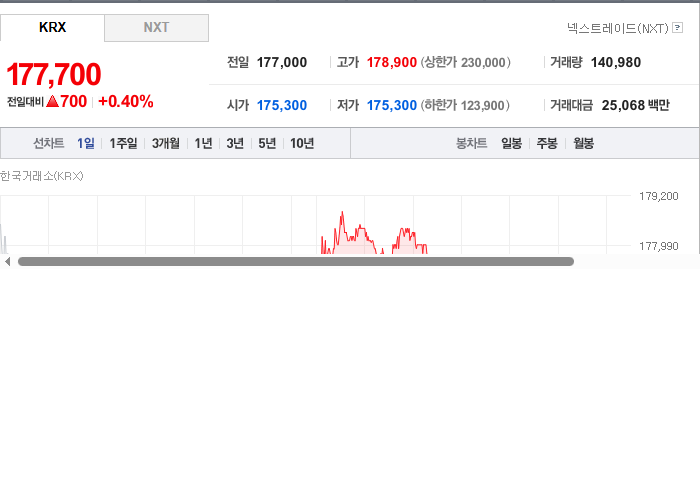Image resolution: width=700 pixels, height=490 pixels.
Task: Click the 거래대금 label
Action: [571, 105]
